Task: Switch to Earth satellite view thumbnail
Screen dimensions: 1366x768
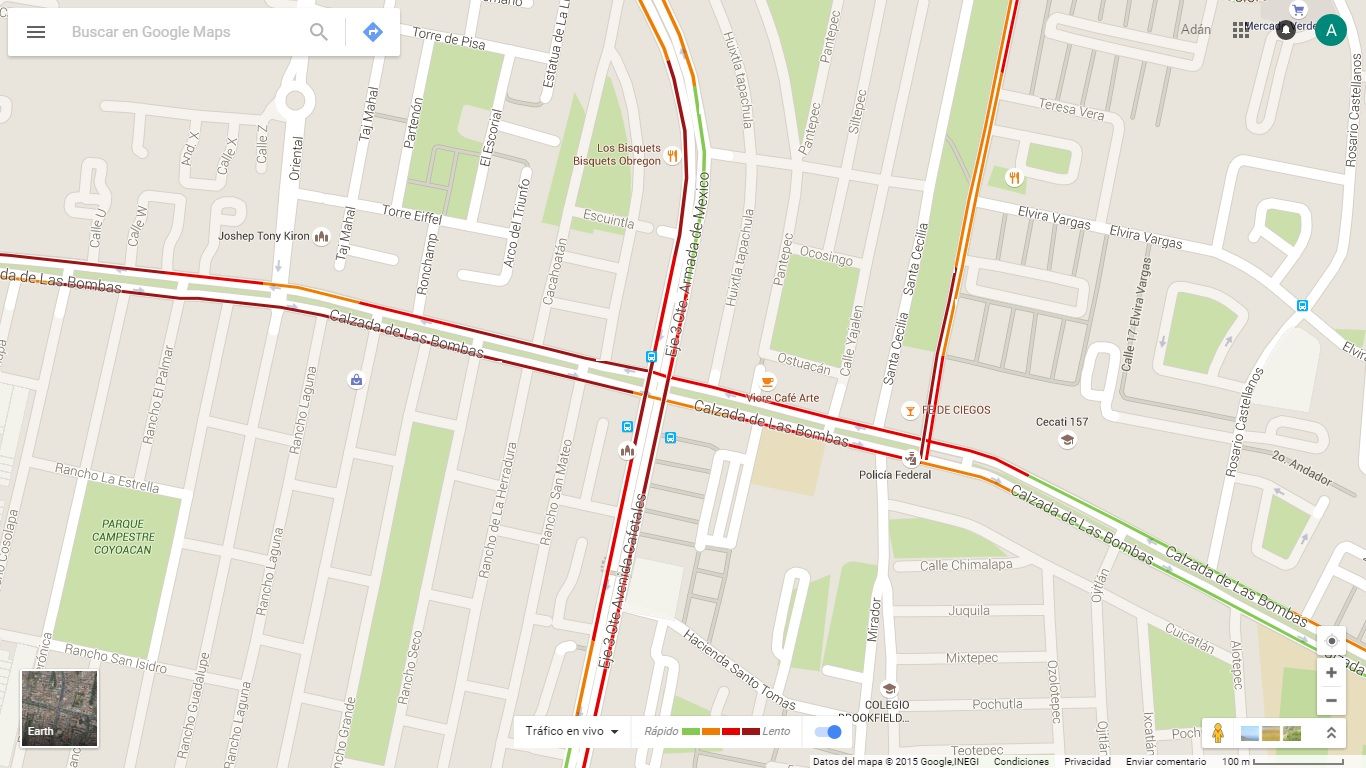Action: point(60,708)
